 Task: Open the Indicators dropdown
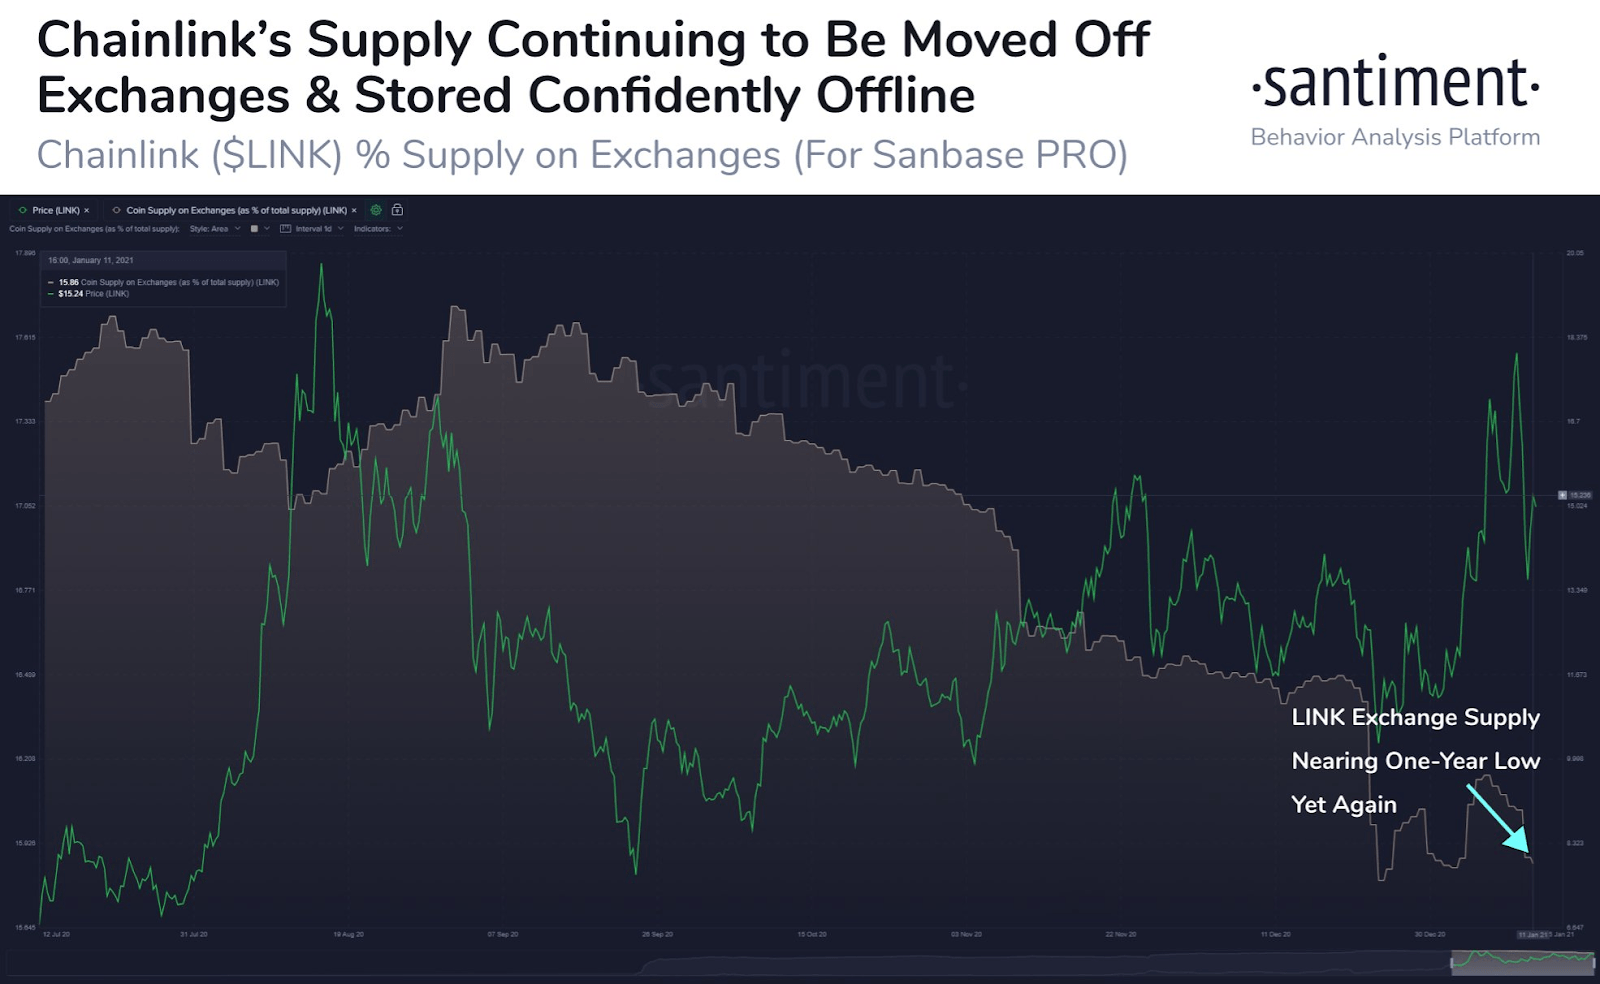point(378,229)
